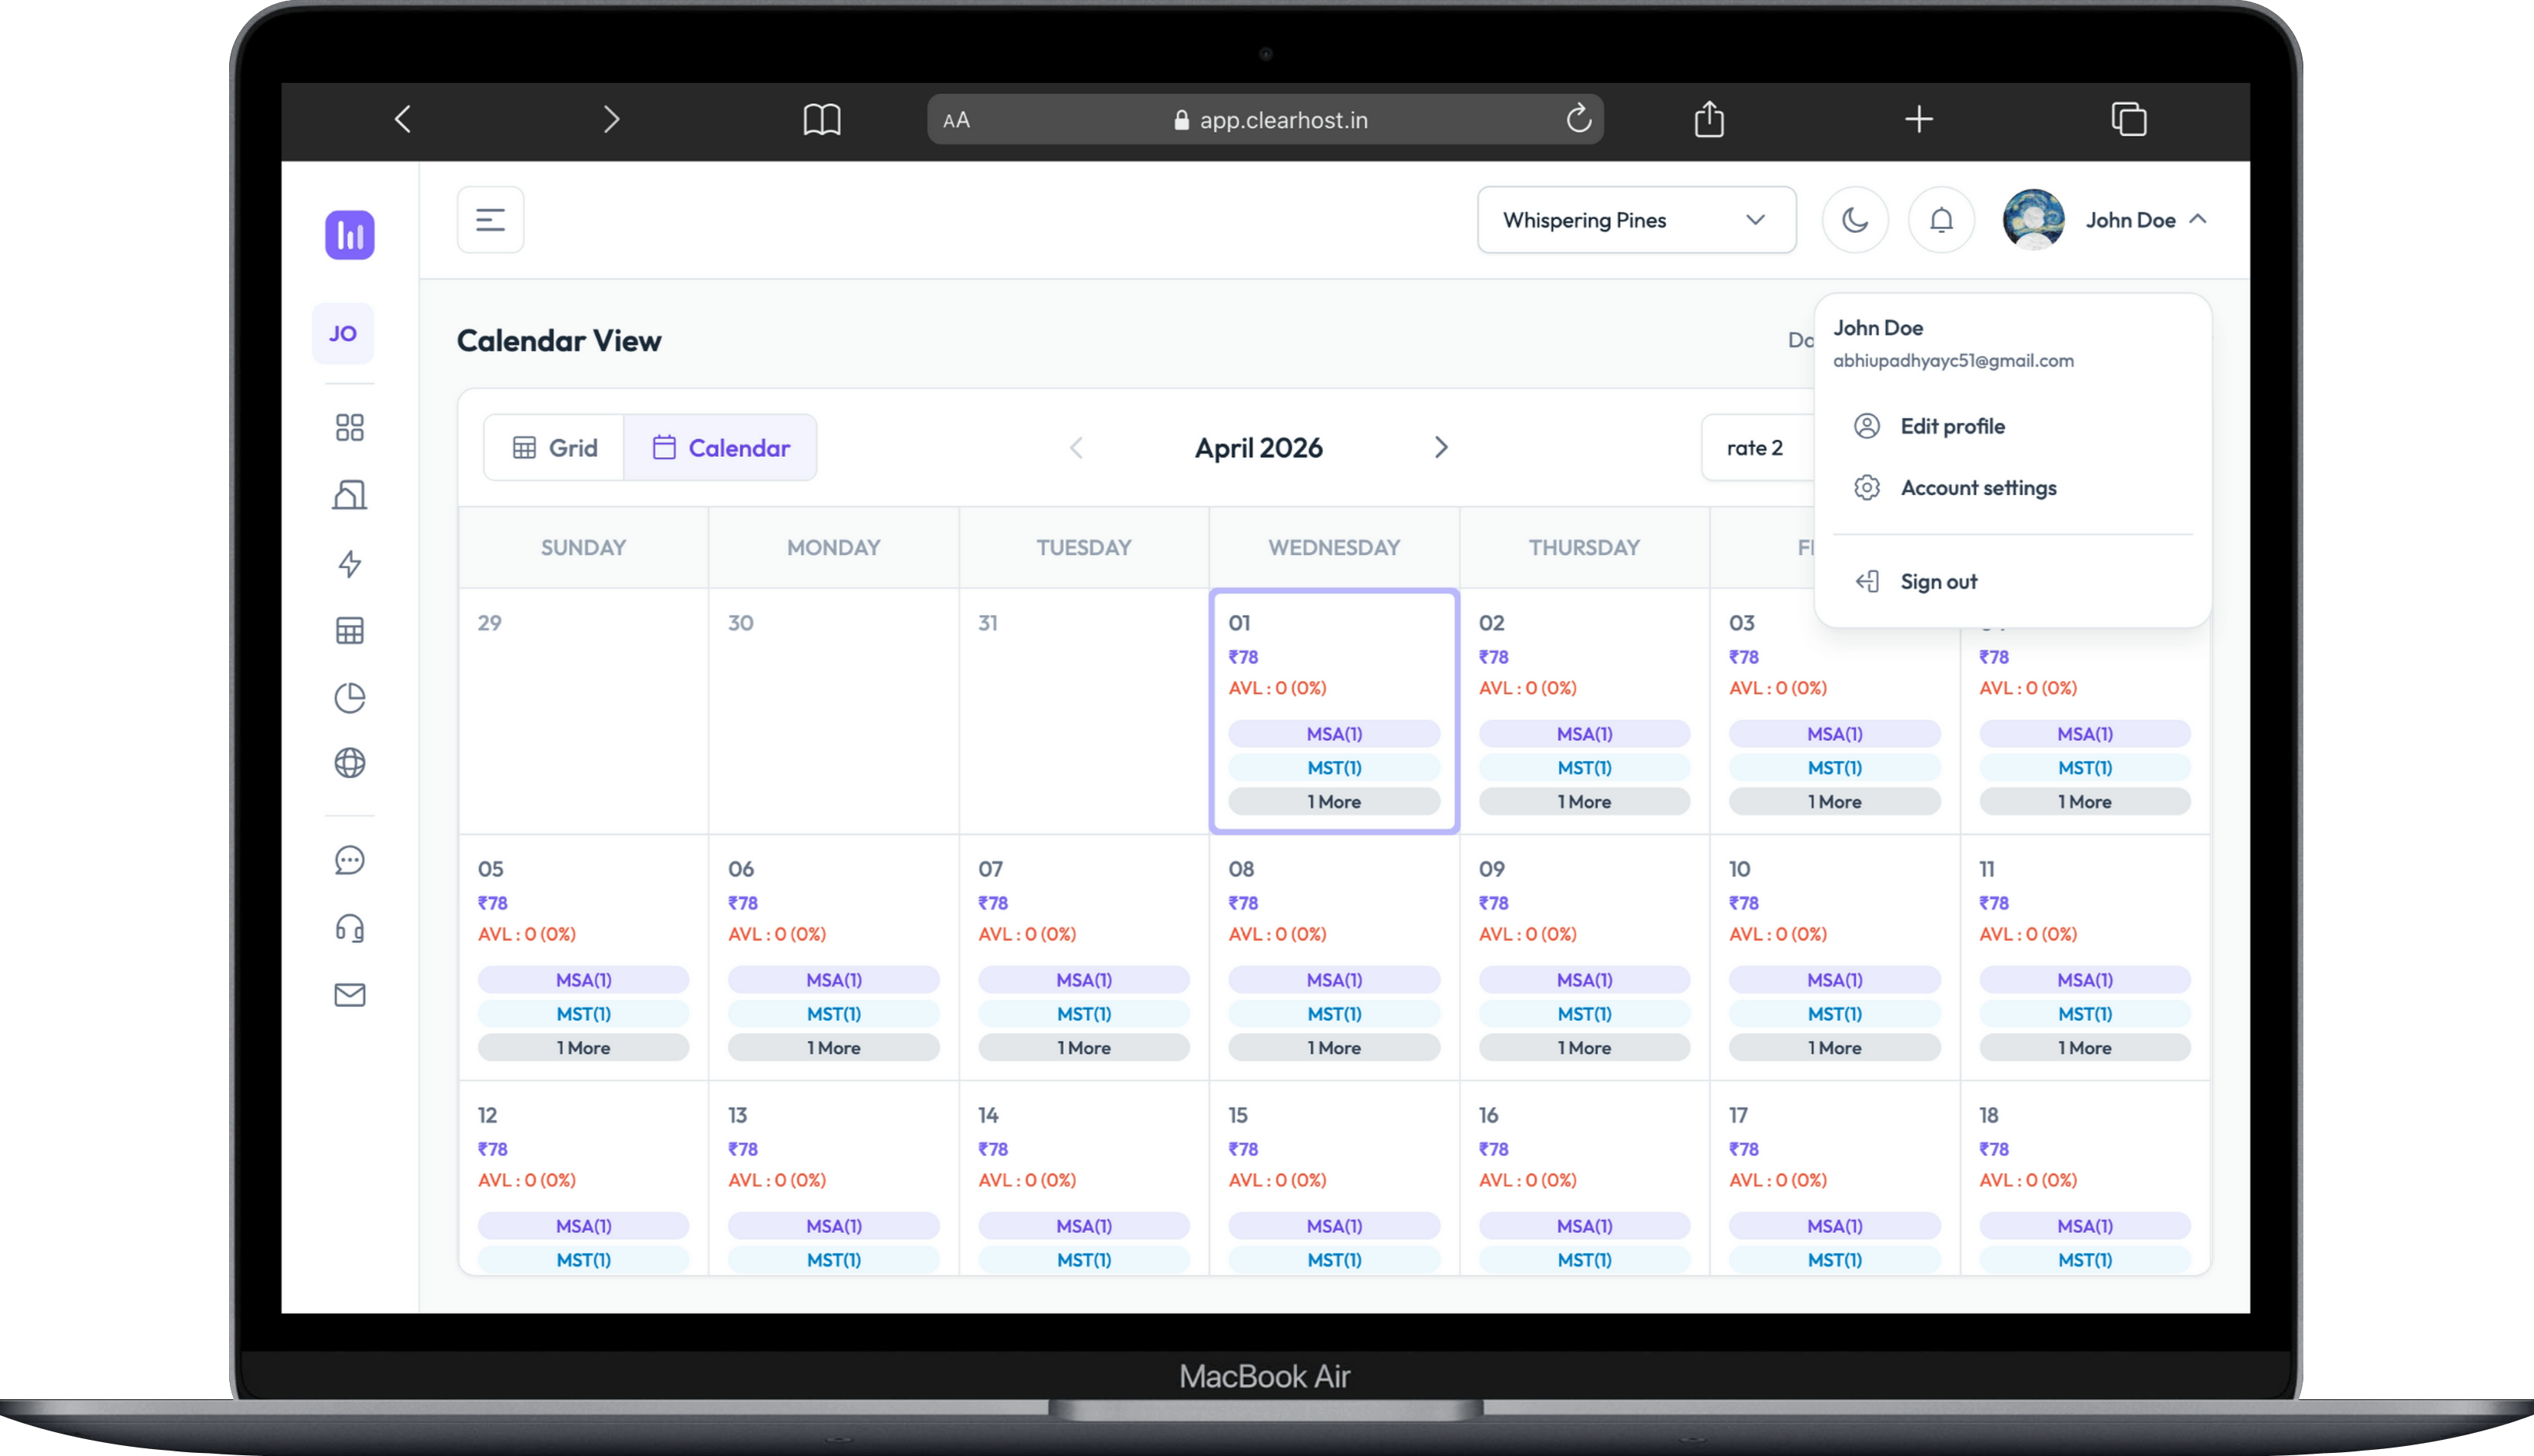Viewport: 2534px width, 1456px height.
Task: Open browser bookmarks book icon
Action: 822,120
